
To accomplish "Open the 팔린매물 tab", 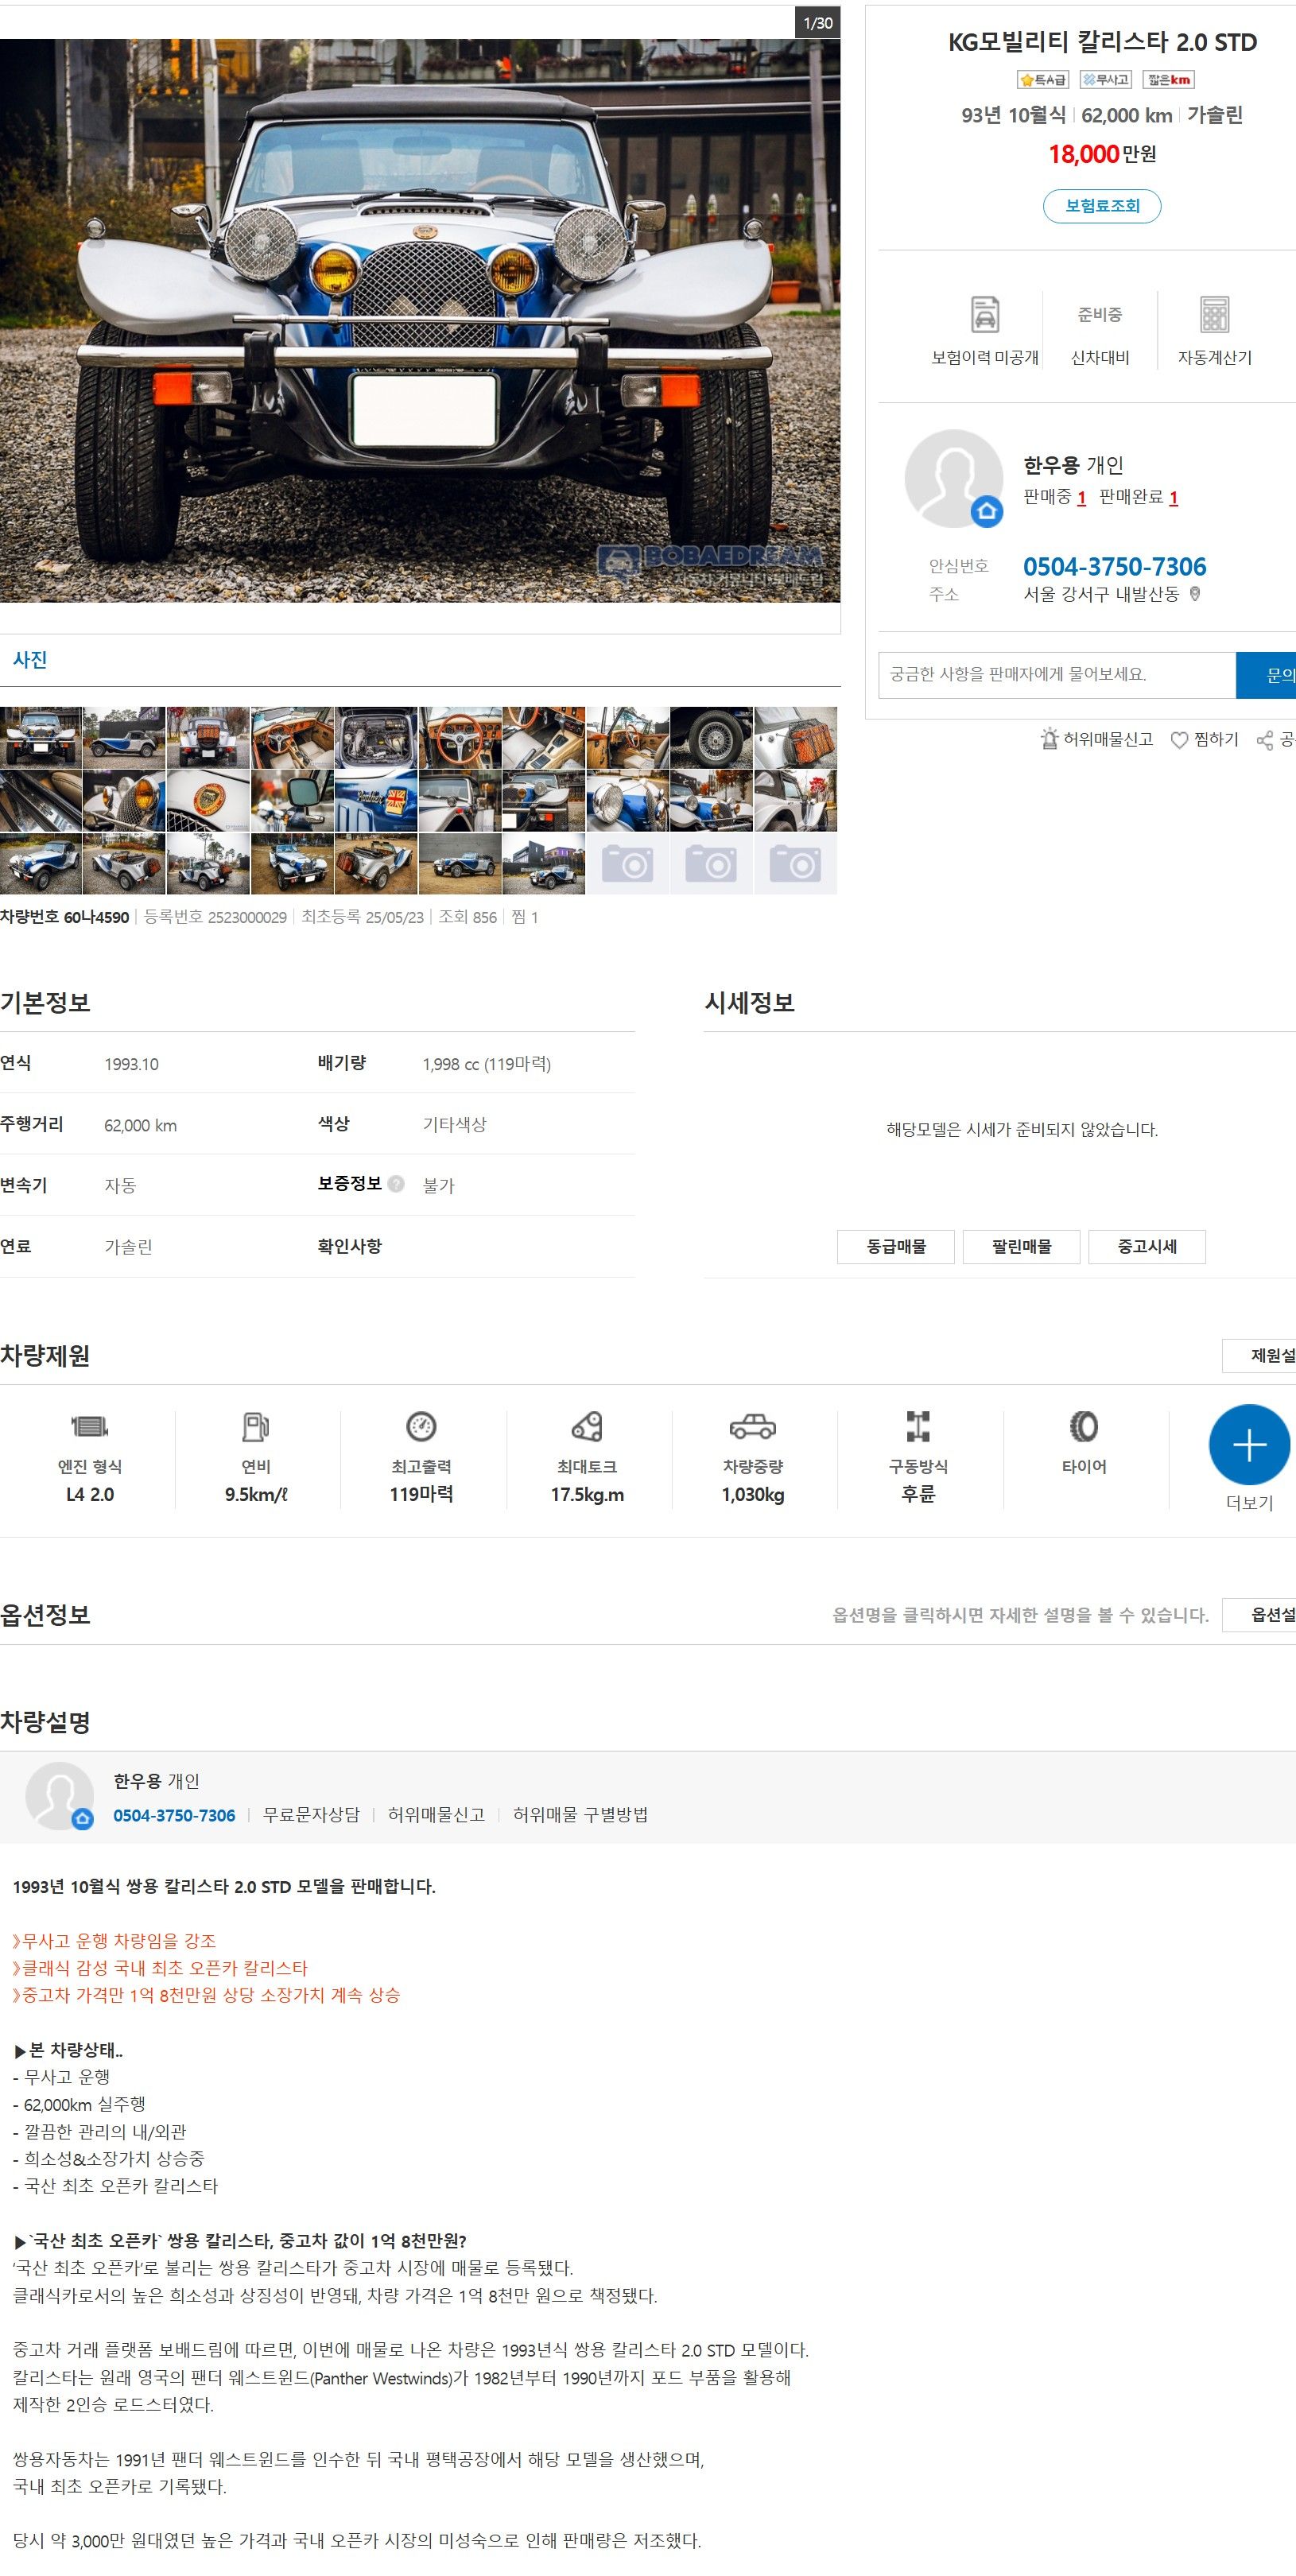I will (x=1021, y=1247).
